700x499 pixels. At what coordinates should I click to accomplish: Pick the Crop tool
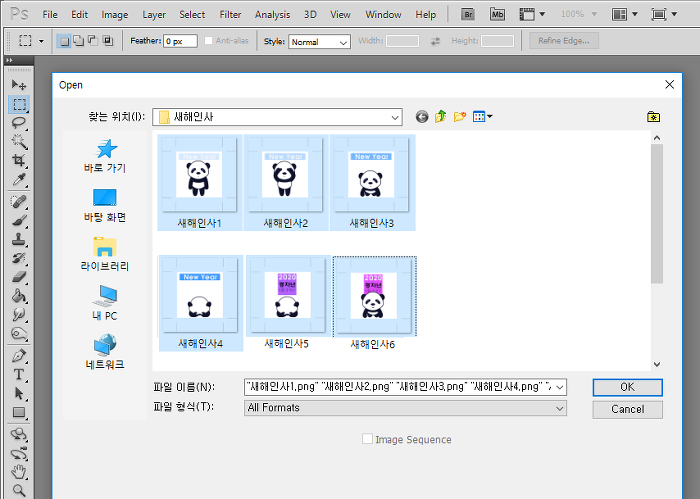[x=18, y=160]
